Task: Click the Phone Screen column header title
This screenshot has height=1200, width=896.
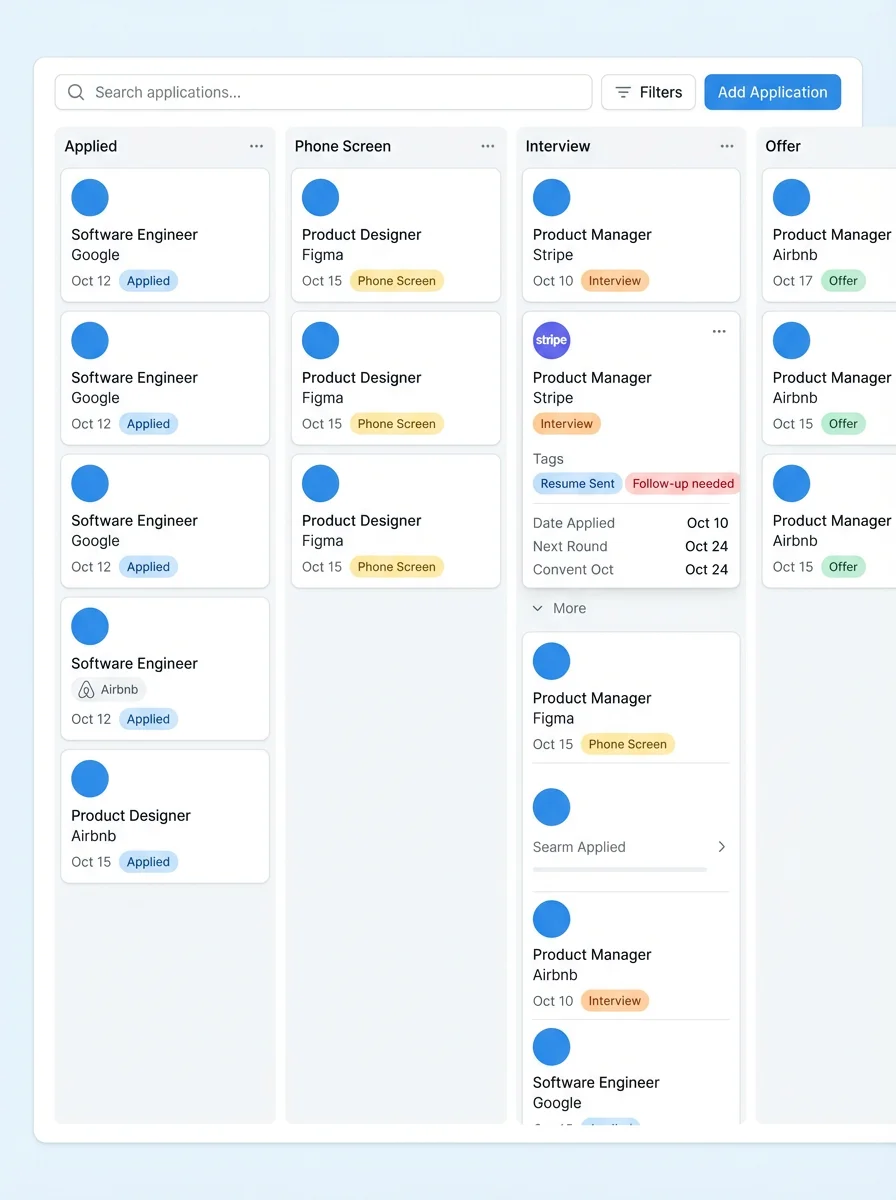Action: pyautogui.click(x=343, y=146)
